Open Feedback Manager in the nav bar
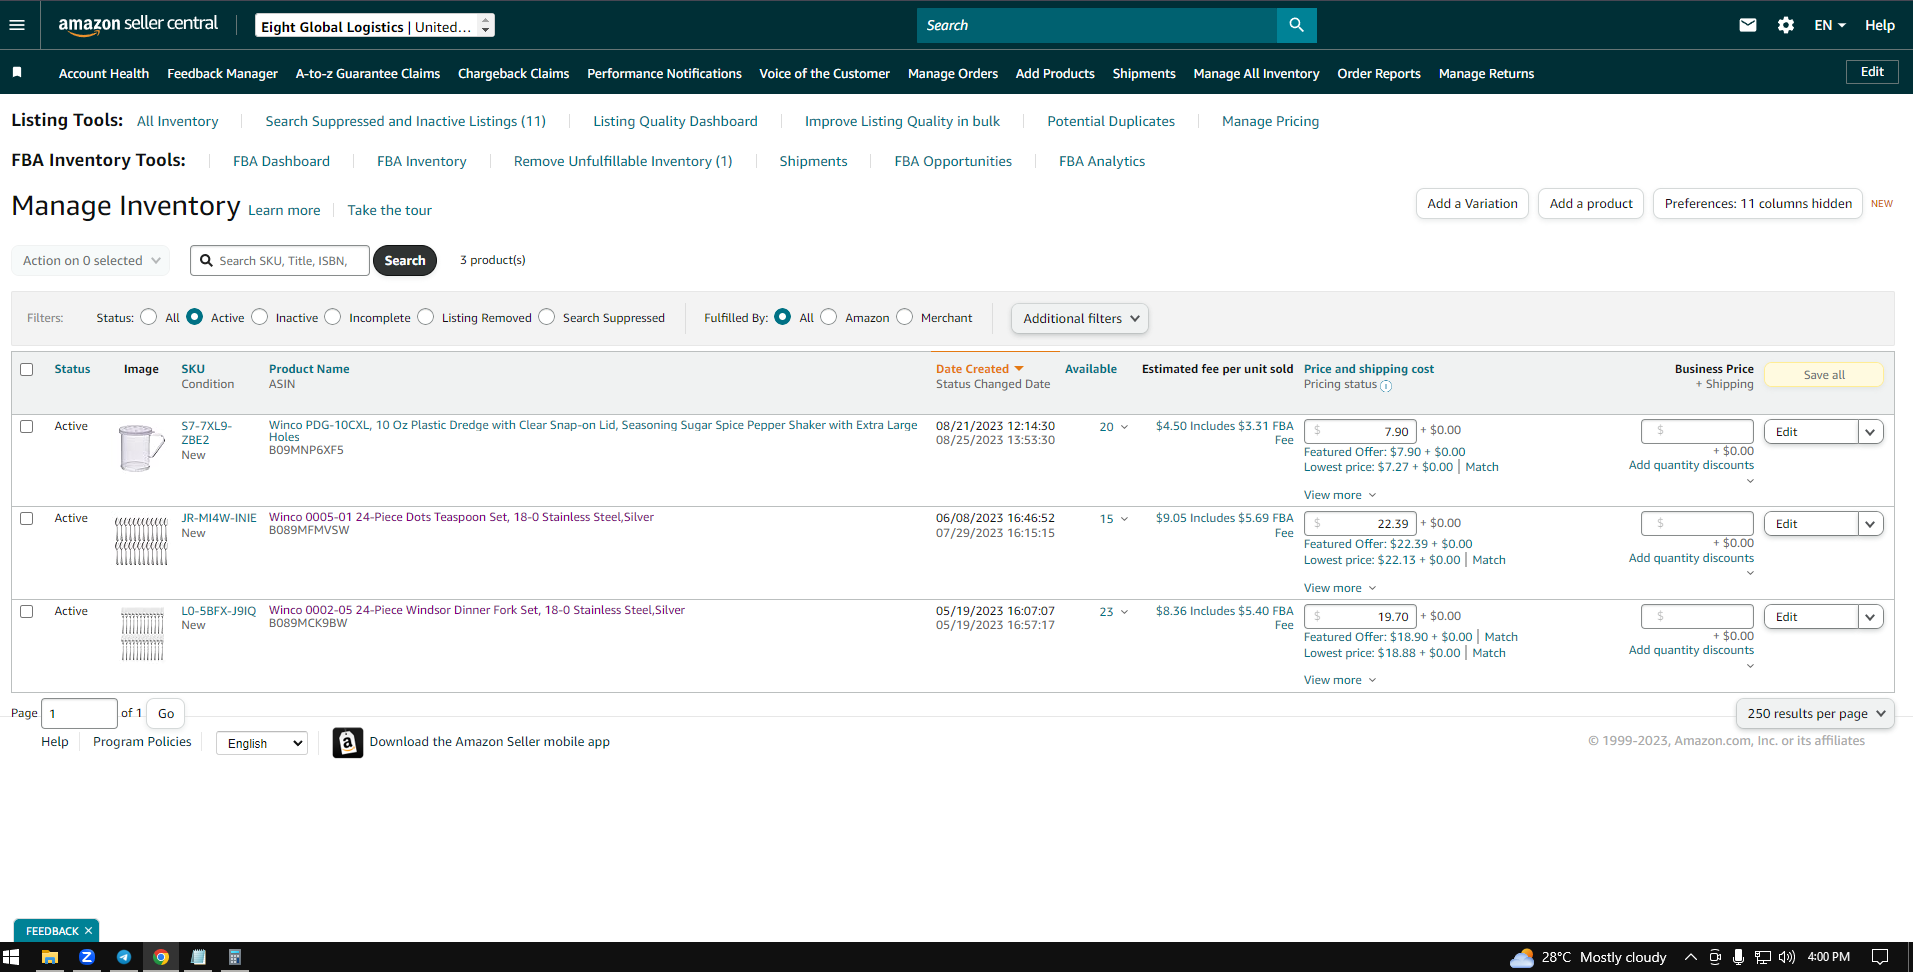 tap(222, 73)
